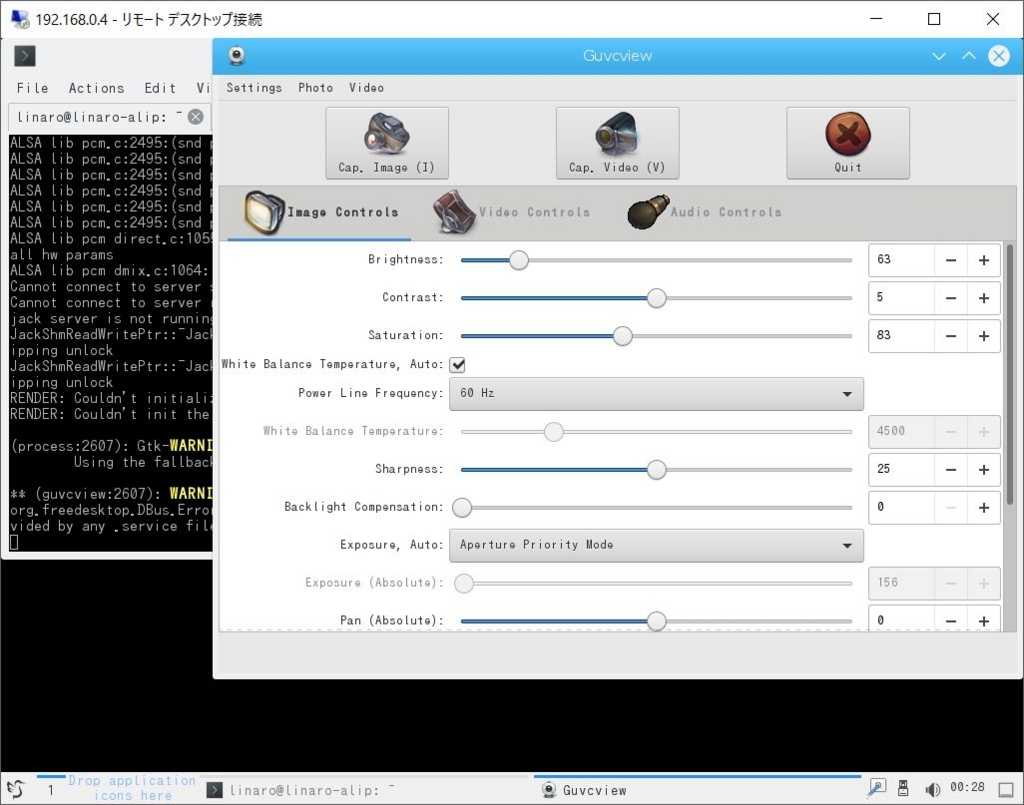Open the terminal's File menu
Viewport: 1024px width, 805px height.
pyautogui.click(x=33, y=88)
